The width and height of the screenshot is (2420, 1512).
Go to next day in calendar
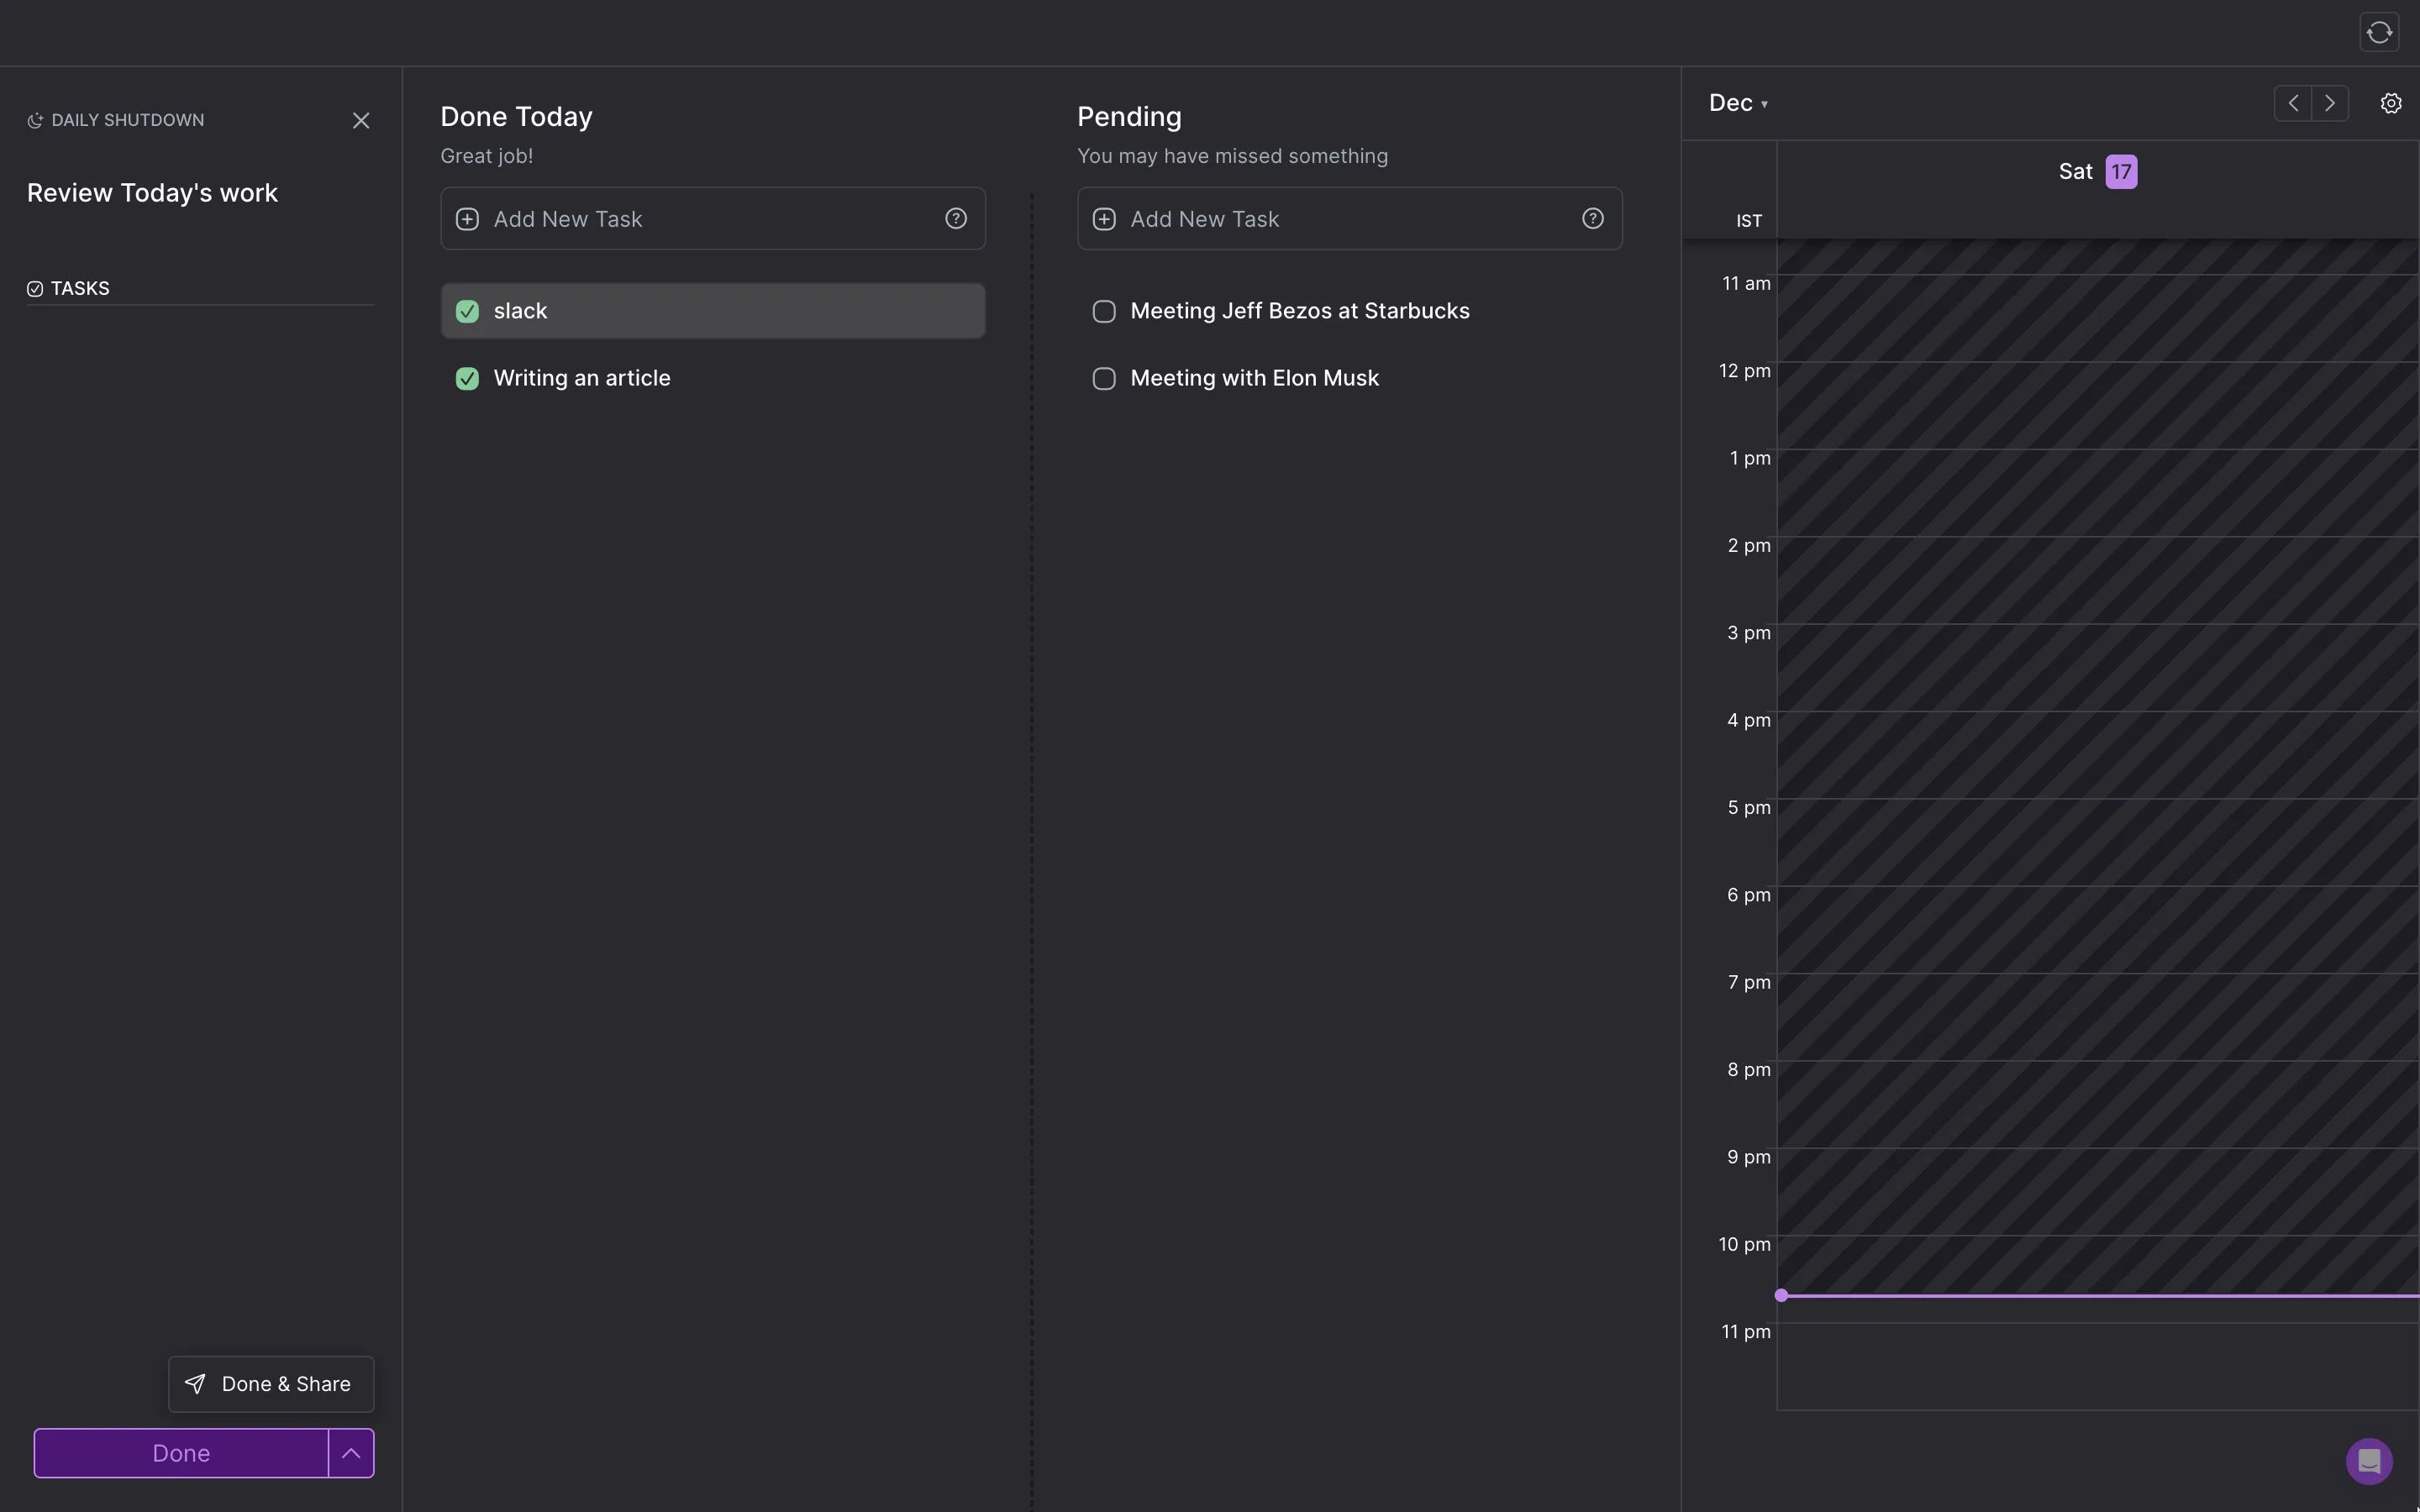click(x=2330, y=103)
